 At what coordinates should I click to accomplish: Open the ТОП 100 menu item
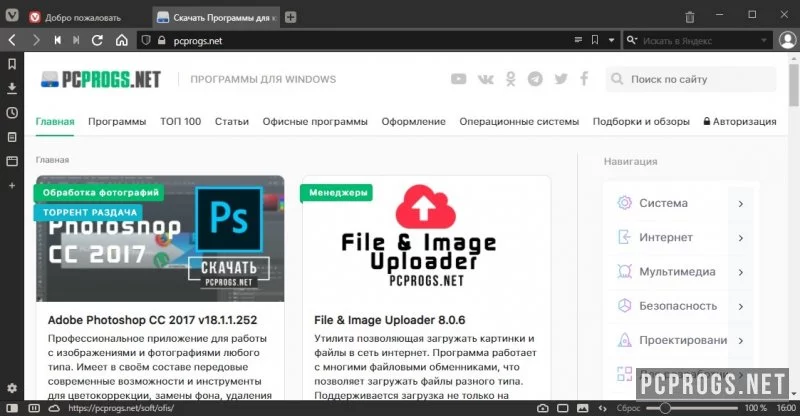[x=181, y=121]
